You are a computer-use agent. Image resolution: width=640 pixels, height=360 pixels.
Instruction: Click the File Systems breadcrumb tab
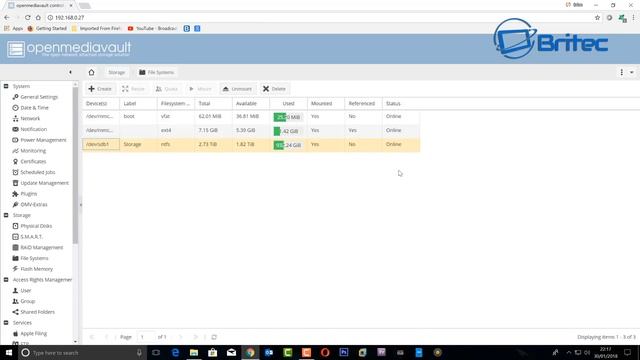156,72
